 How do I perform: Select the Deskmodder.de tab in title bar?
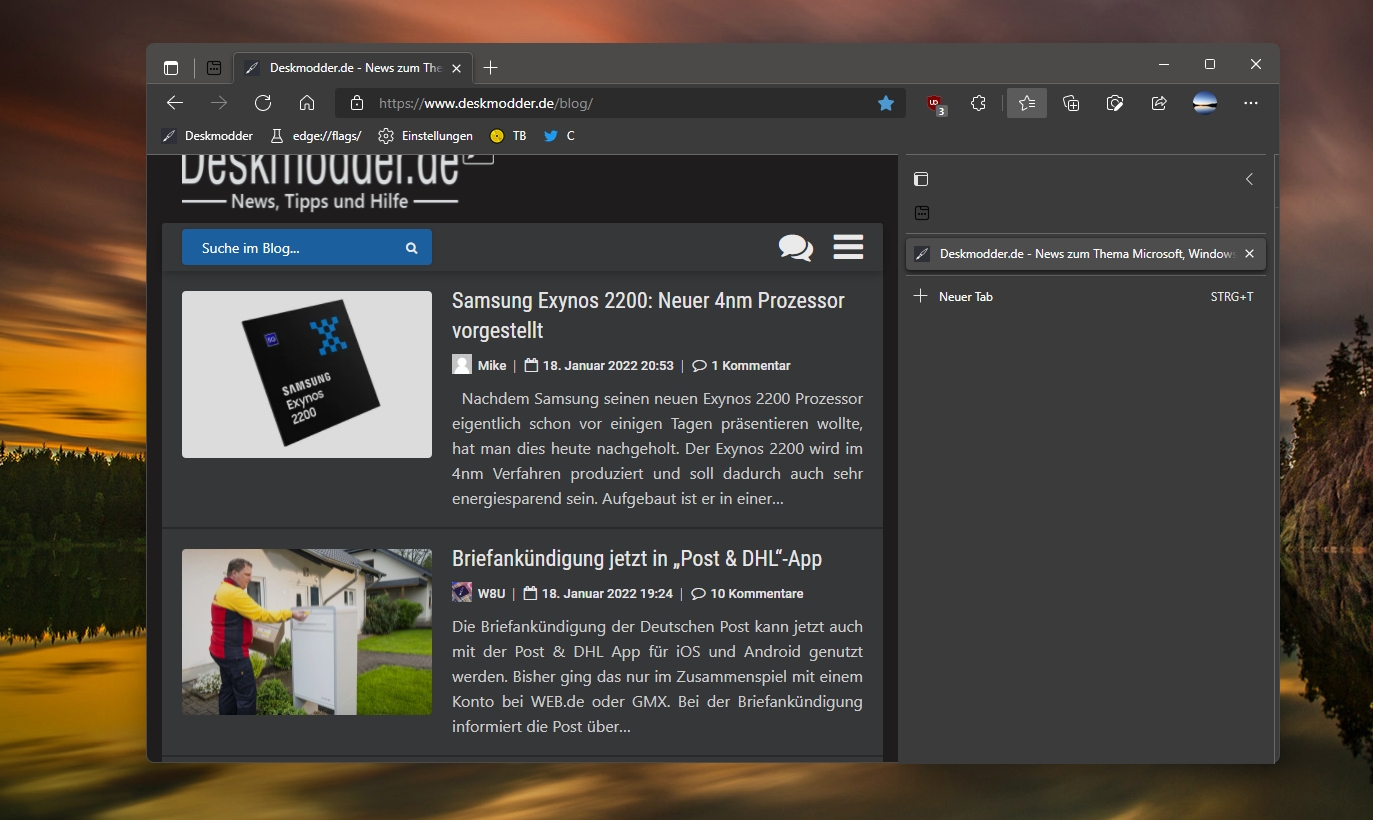[x=352, y=68]
